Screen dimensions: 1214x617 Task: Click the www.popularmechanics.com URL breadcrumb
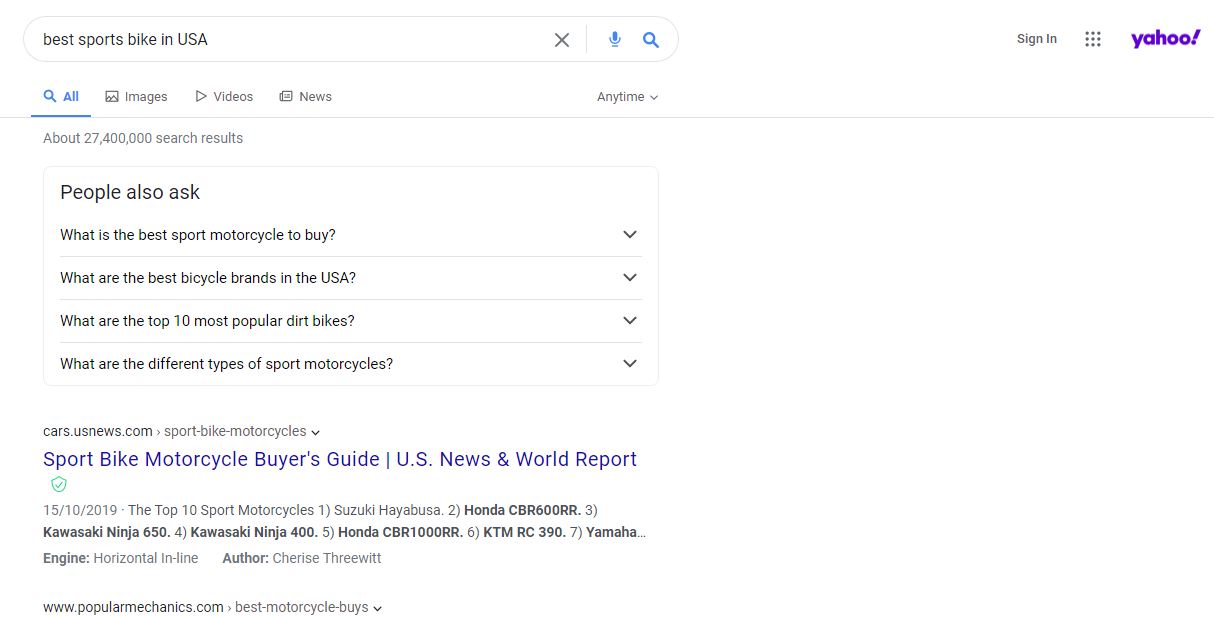(206, 608)
